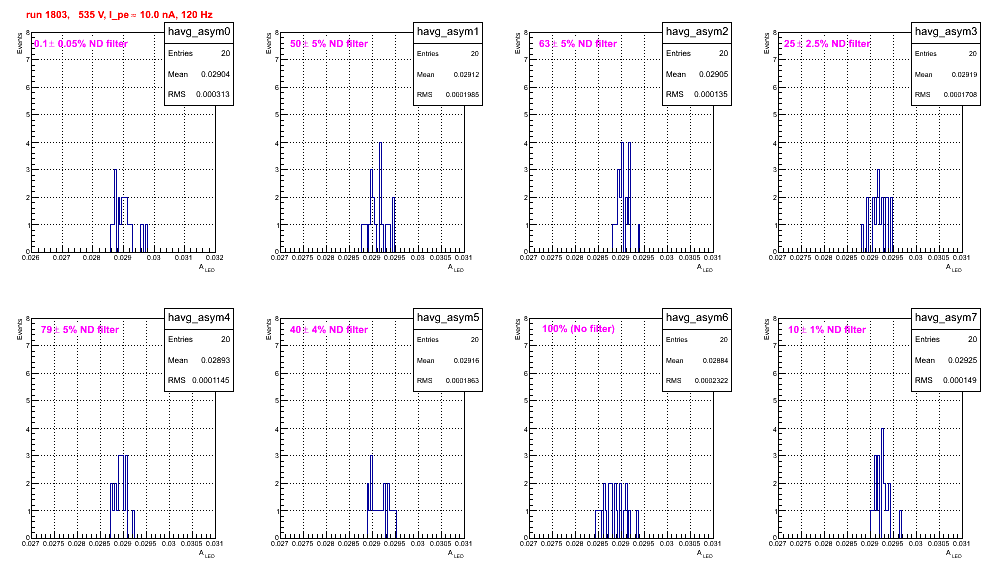Click the 25± 2.5% ND filter label
The image size is (996, 572).
click(827, 44)
